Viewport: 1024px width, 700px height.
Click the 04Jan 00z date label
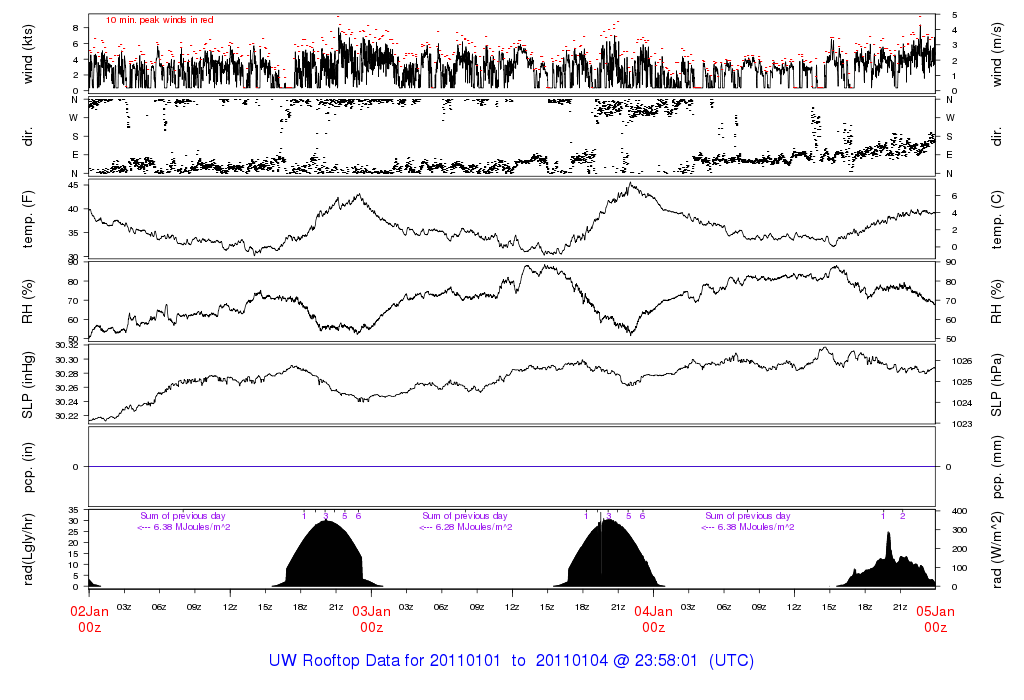(x=653, y=619)
